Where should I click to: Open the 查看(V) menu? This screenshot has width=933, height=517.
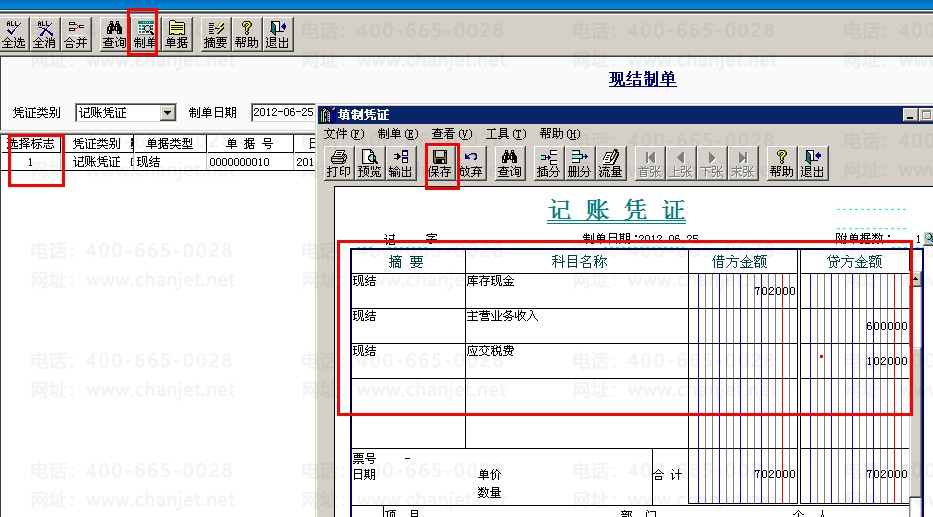click(452, 134)
